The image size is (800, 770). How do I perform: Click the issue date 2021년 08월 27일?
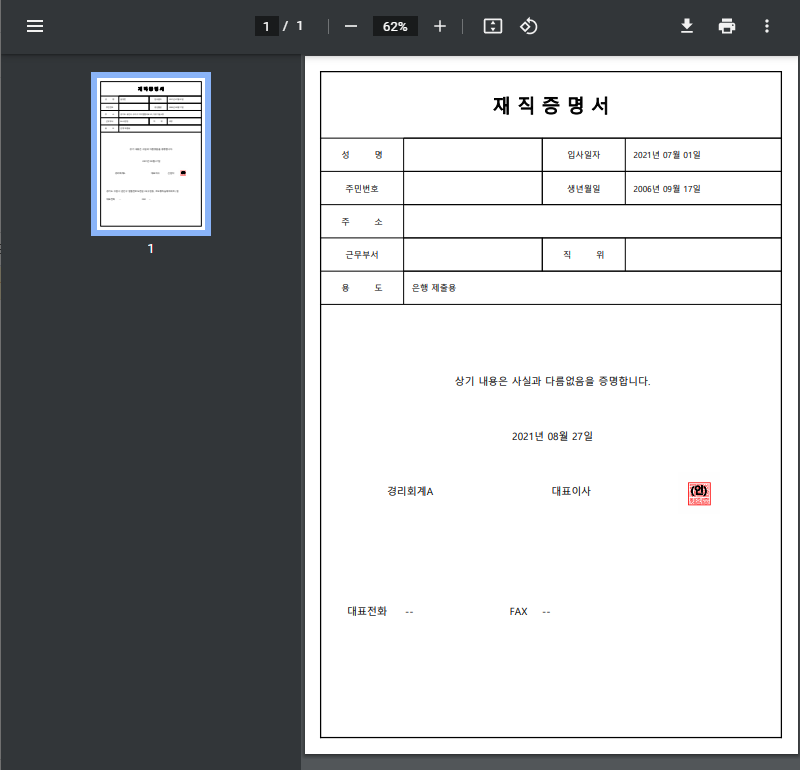click(552, 436)
